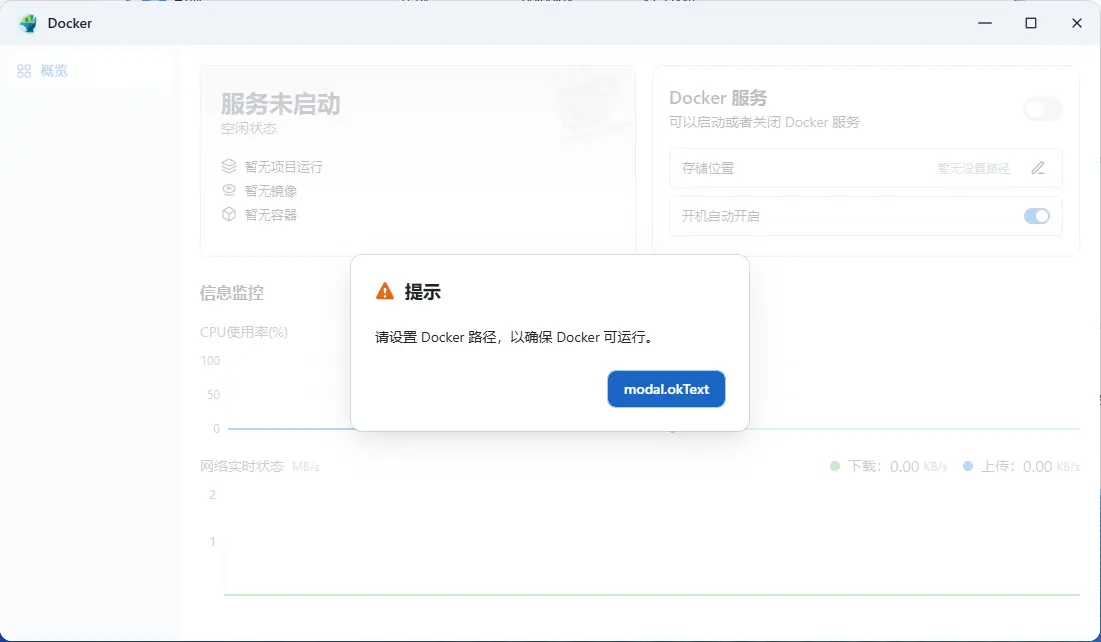The height and width of the screenshot is (642, 1101).
Task: Minimize the Docker window
Action: click(985, 23)
